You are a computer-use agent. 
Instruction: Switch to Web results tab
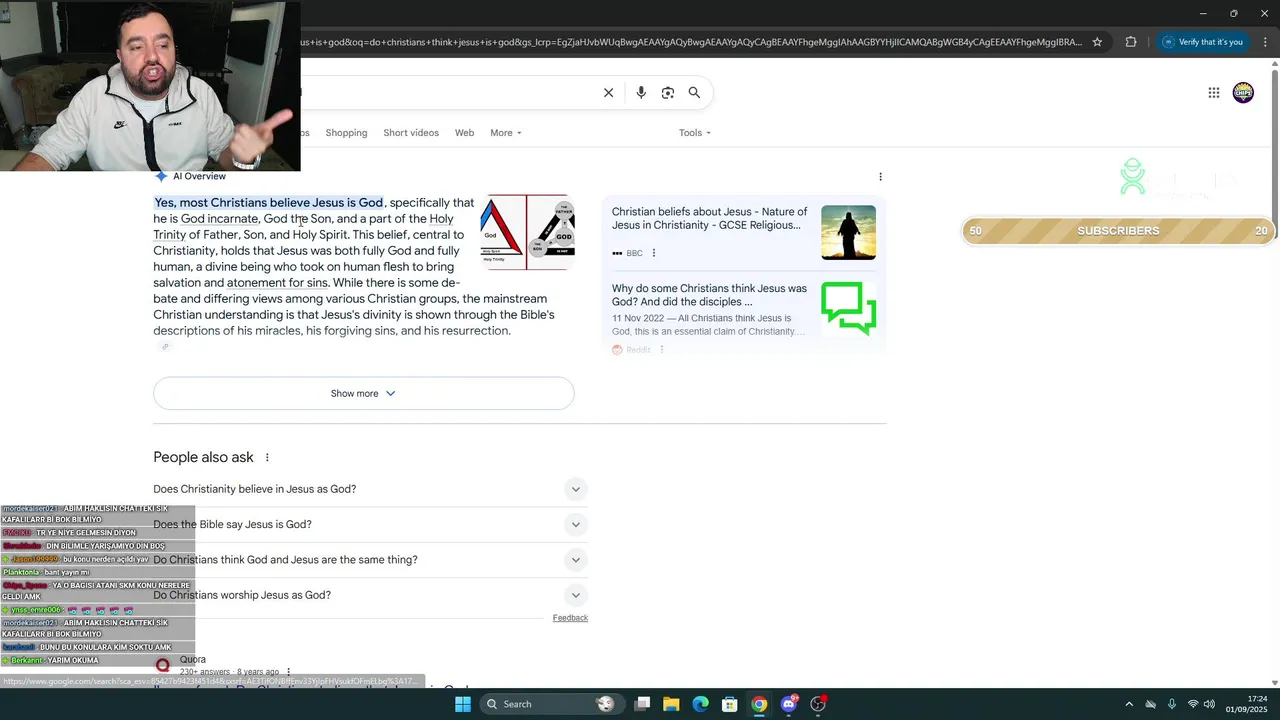coord(464,133)
